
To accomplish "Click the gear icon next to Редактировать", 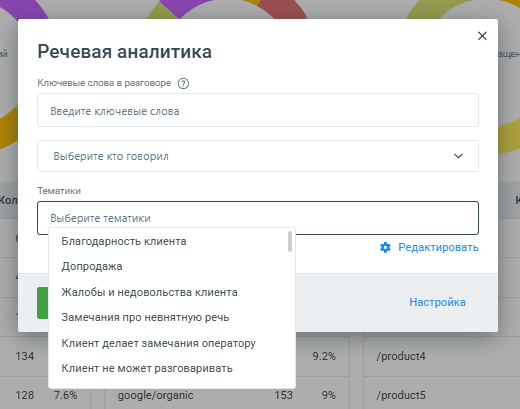I will [385, 247].
